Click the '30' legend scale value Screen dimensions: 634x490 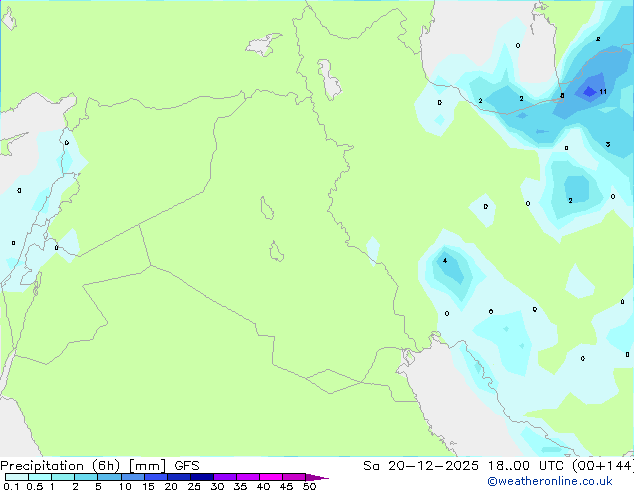coord(217,486)
